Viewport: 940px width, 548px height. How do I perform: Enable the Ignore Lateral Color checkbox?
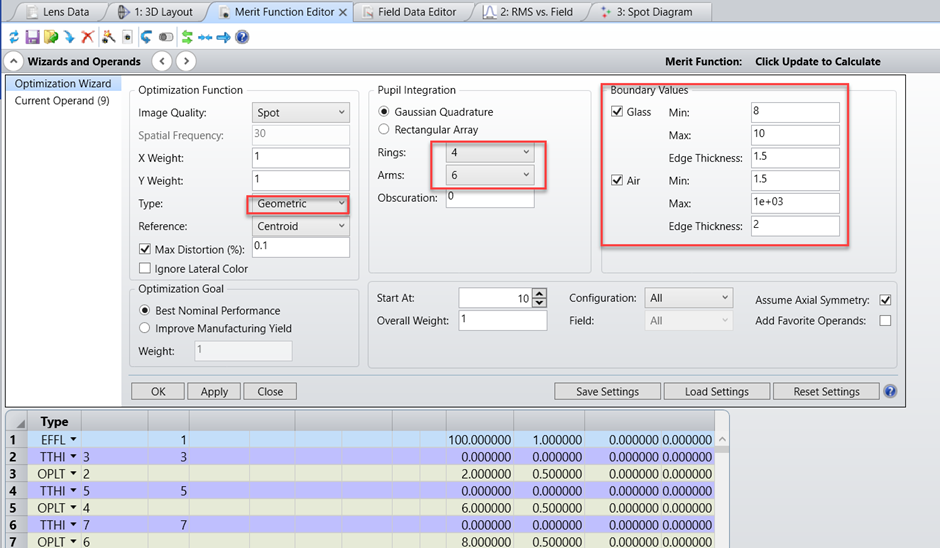146,268
